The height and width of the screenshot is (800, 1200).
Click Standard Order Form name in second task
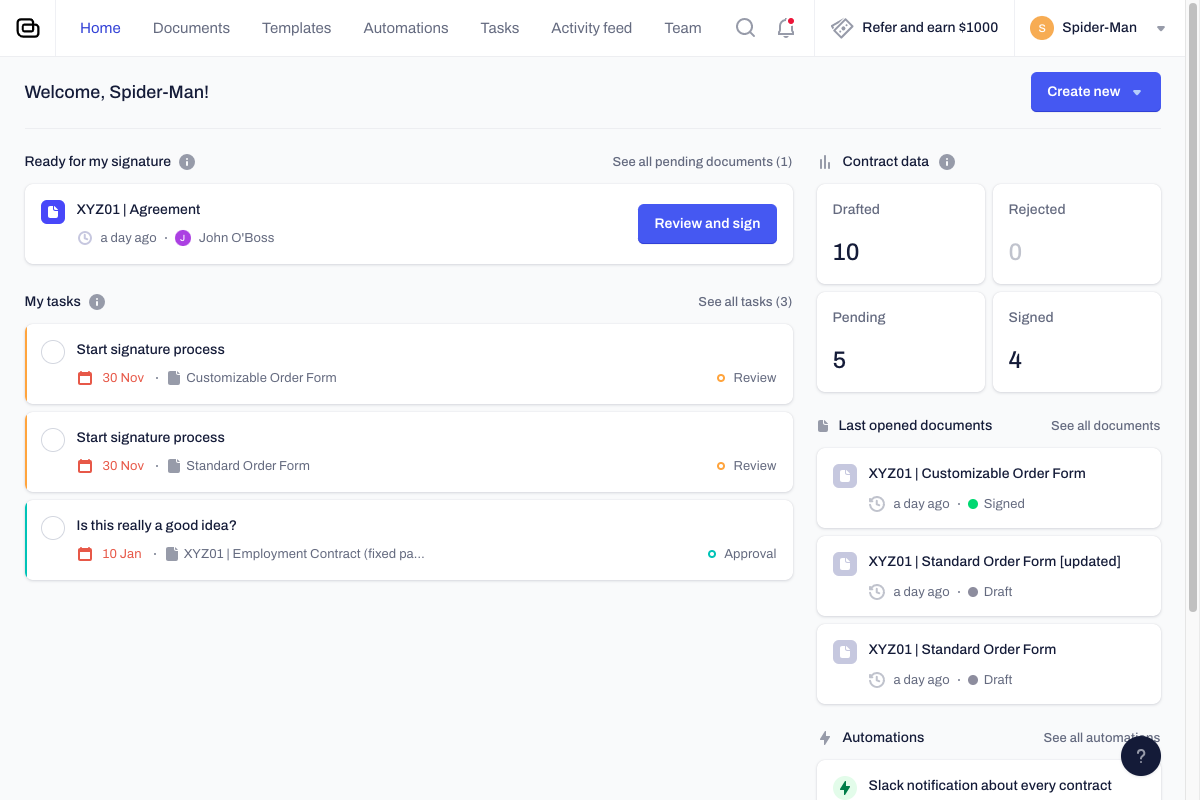click(248, 466)
